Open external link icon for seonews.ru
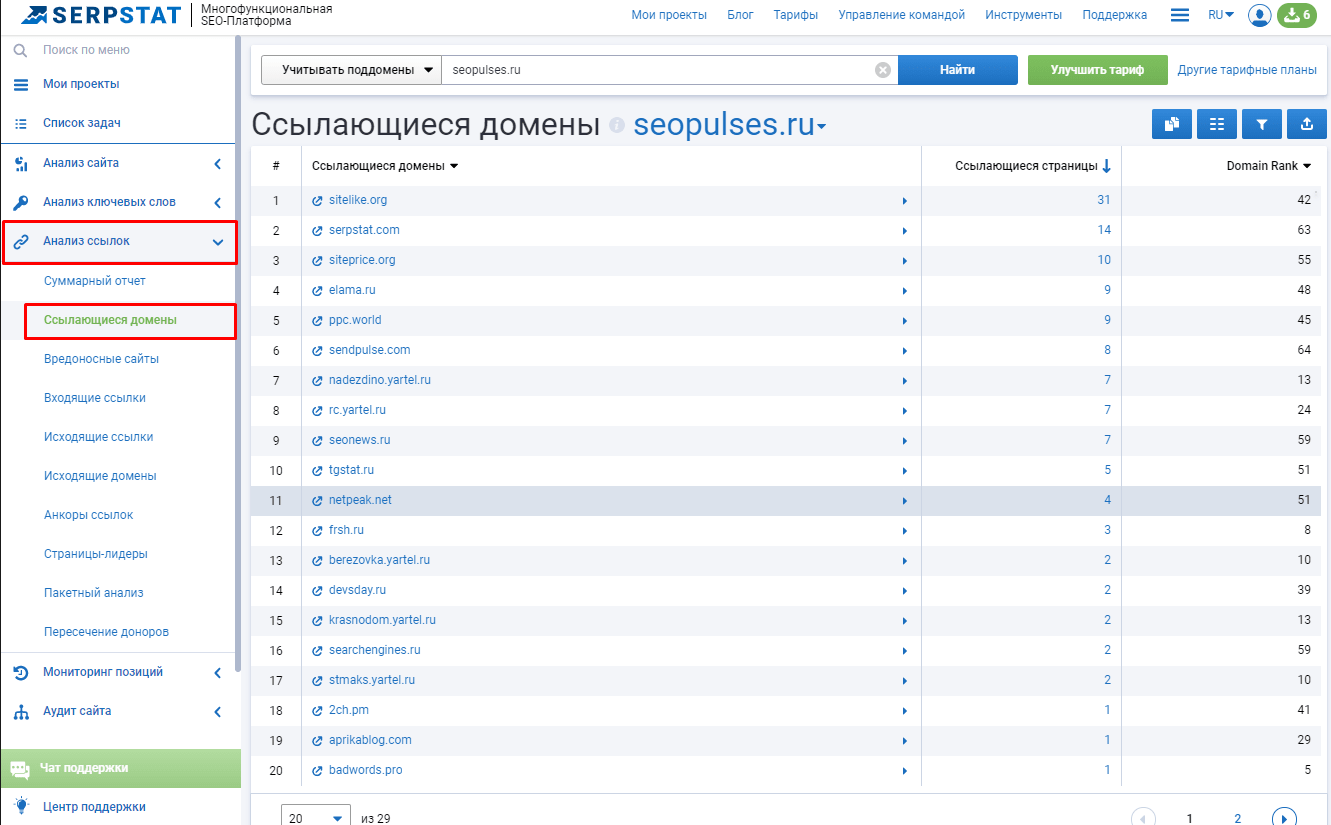1331x825 pixels. (x=318, y=441)
